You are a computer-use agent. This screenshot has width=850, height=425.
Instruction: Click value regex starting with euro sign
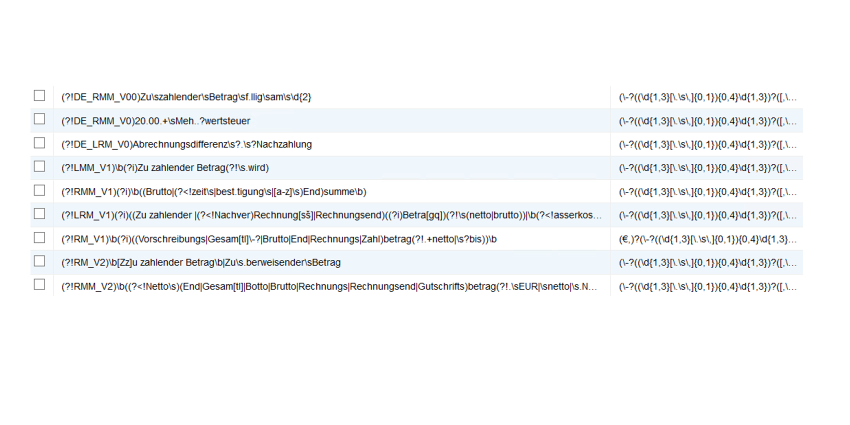tap(707, 239)
